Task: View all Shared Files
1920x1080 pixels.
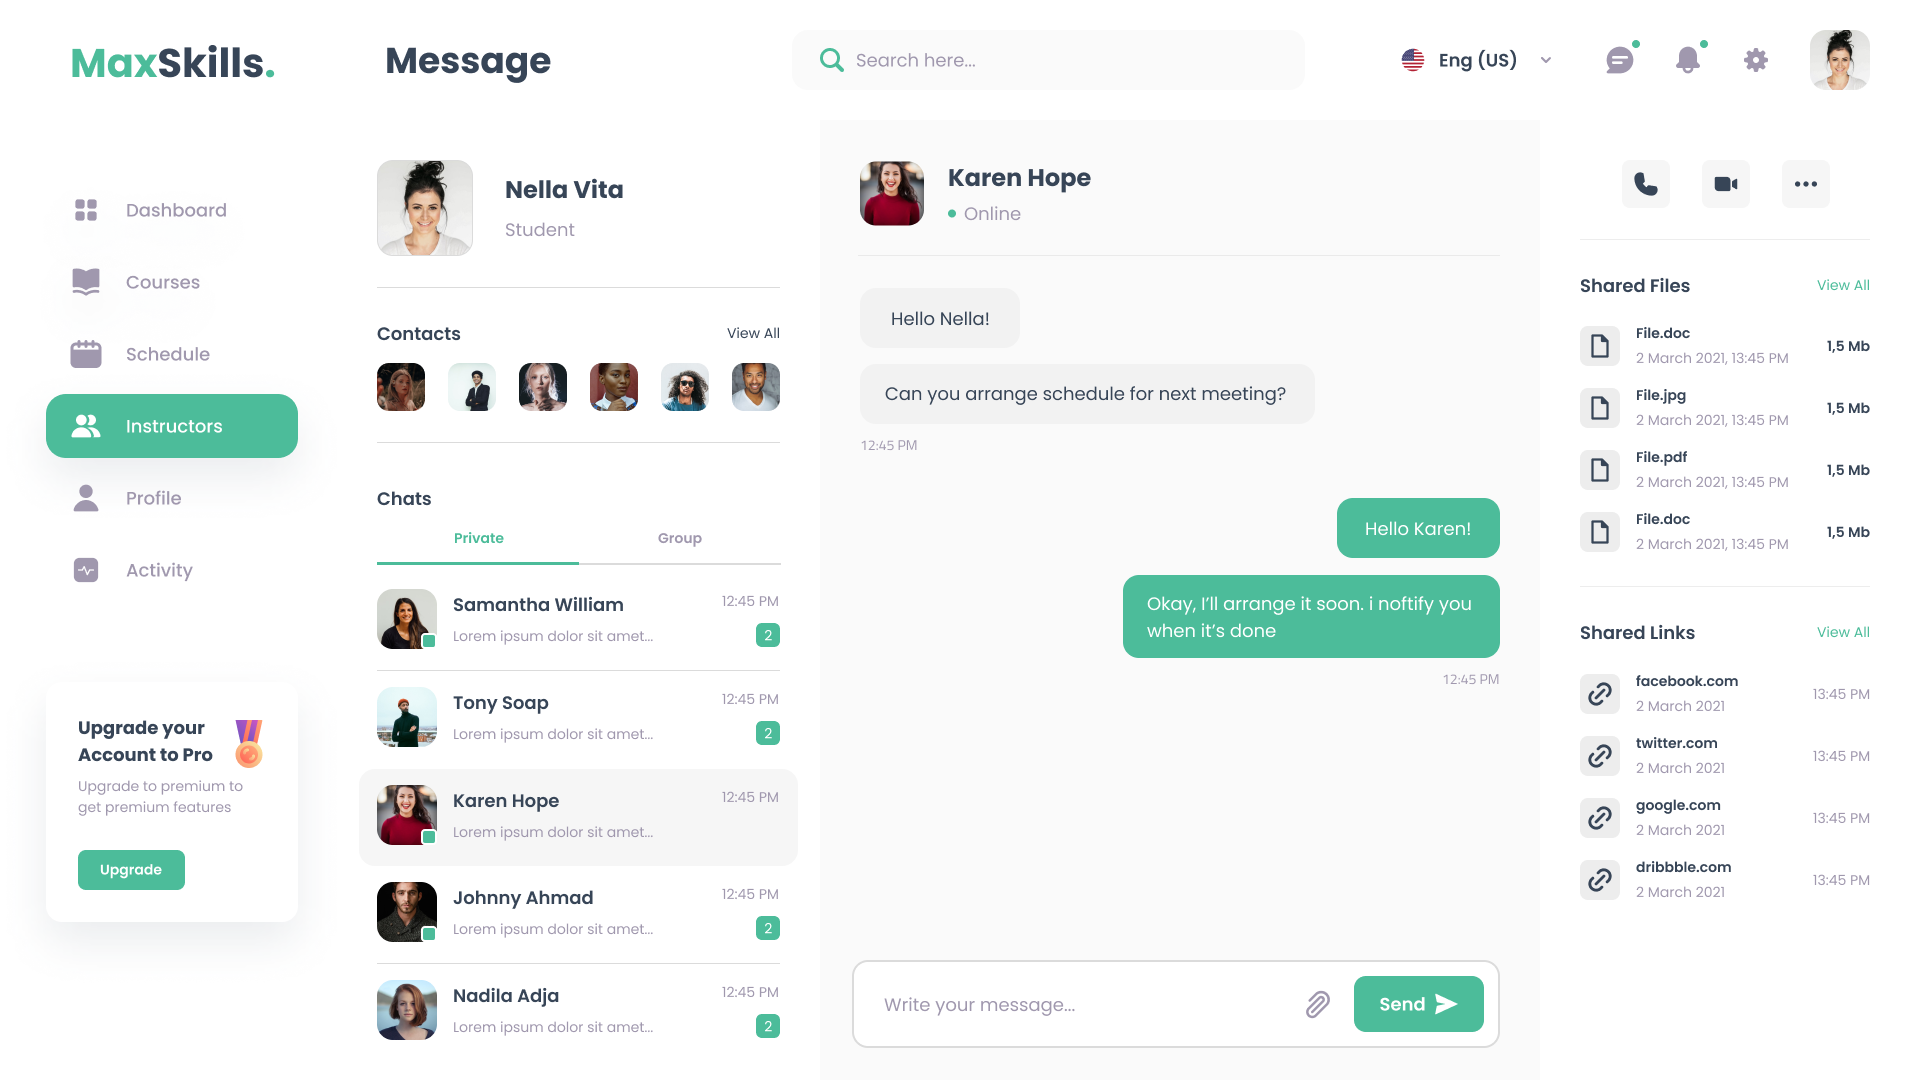Action: (x=1843, y=285)
